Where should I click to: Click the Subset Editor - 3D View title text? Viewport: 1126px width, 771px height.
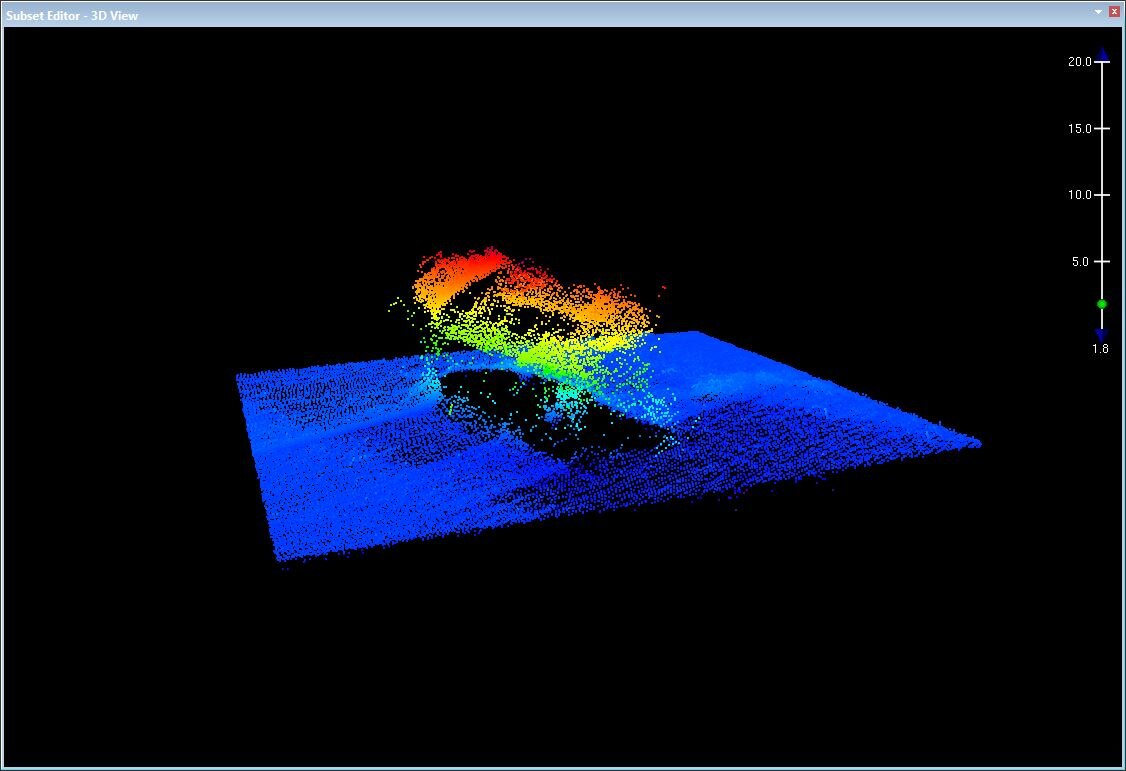point(70,15)
